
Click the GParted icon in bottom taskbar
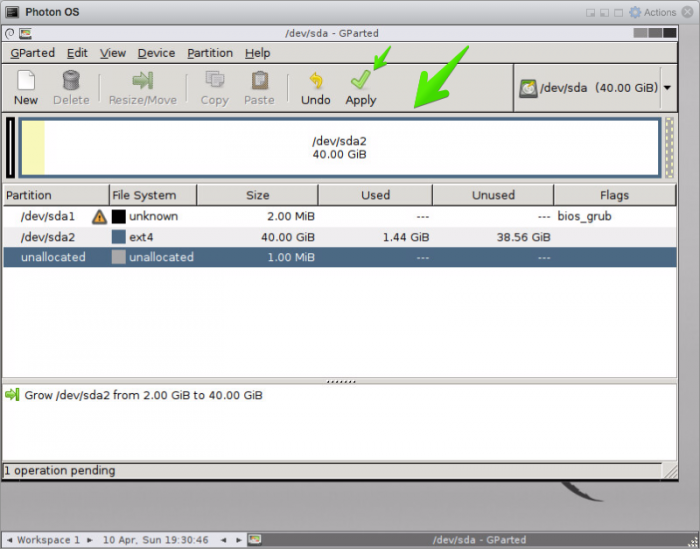click(x=254, y=539)
